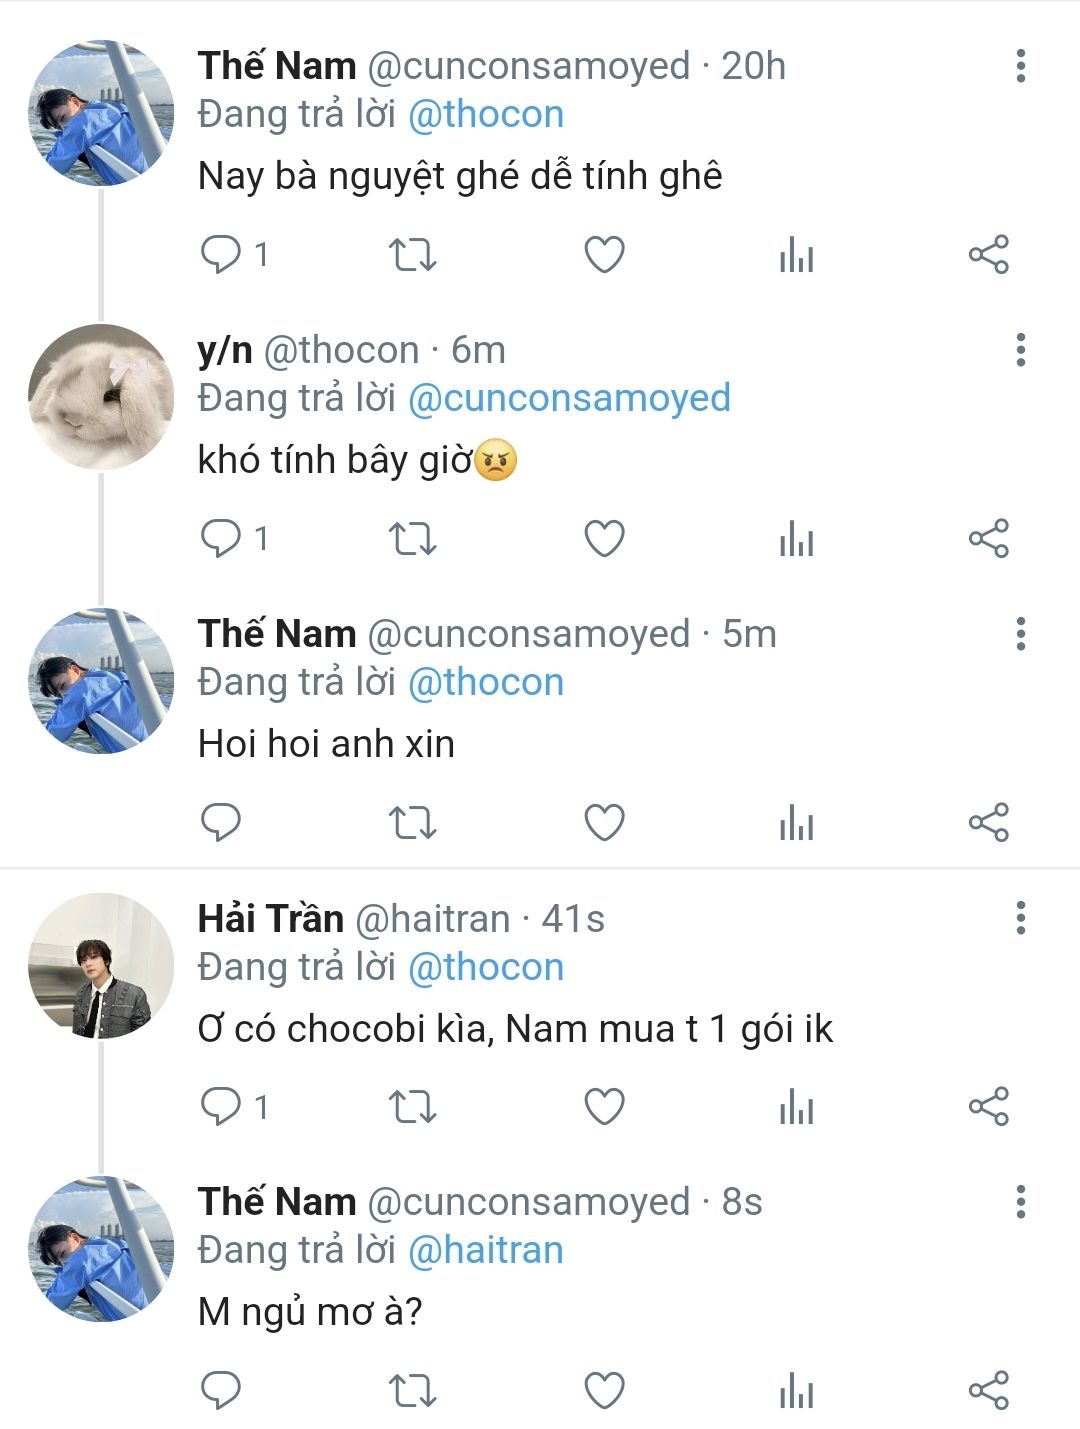
Task: Reply to the 'M ngủ mơ à?' tweet
Action: coord(221,1391)
